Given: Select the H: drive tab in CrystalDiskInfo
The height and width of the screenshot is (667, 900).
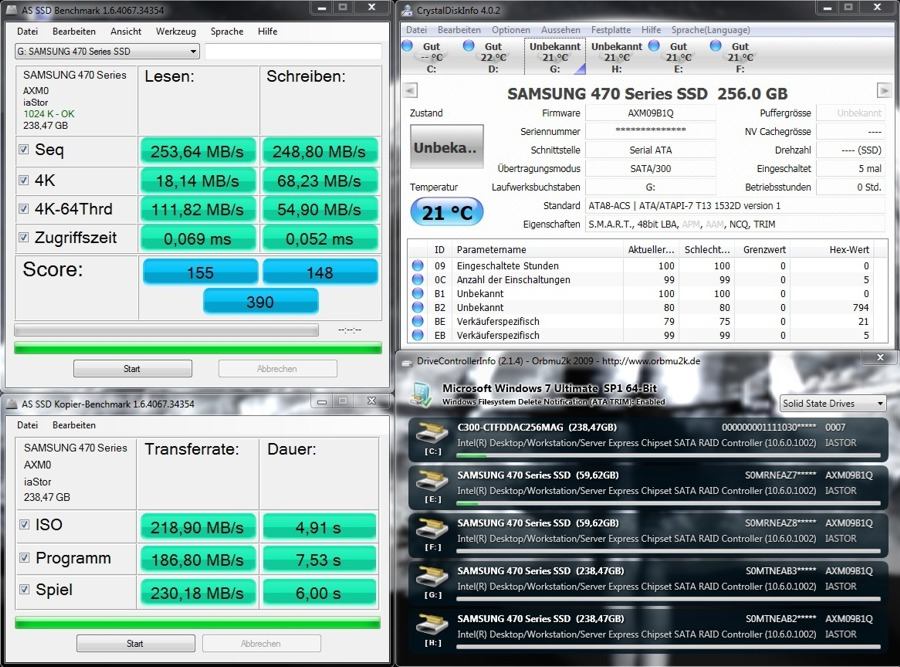Looking at the screenshot, I should (616, 57).
